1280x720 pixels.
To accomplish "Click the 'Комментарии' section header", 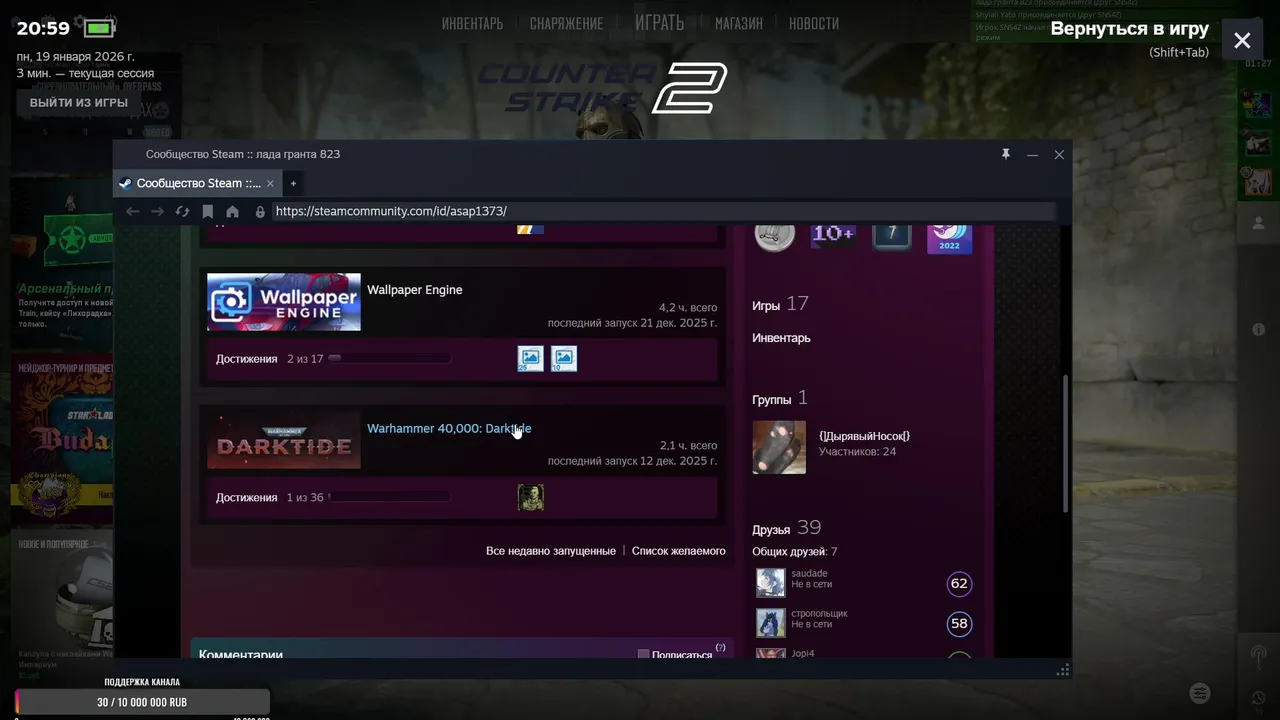I will [x=241, y=655].
